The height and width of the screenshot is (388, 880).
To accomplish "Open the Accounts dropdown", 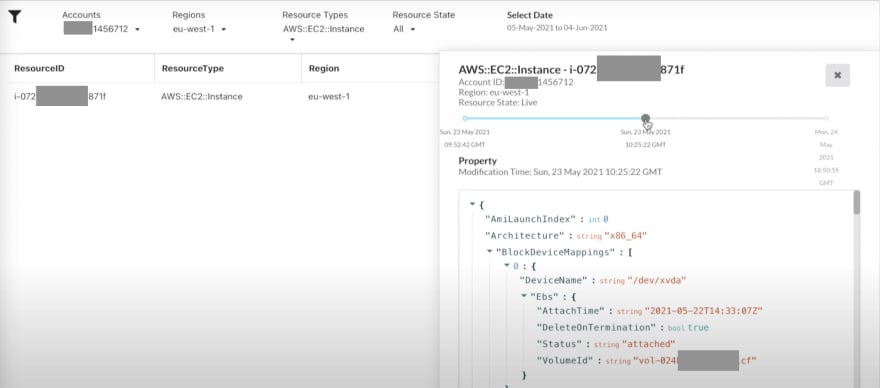I will tap(102, 29).
